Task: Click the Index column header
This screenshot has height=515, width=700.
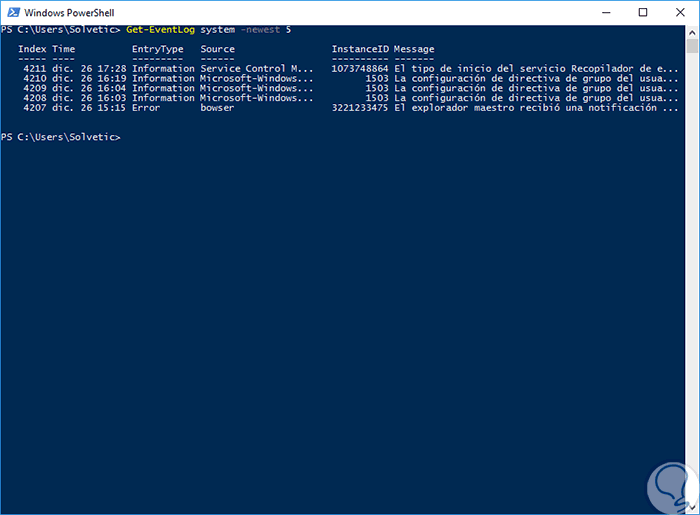Action: point(32,49)
